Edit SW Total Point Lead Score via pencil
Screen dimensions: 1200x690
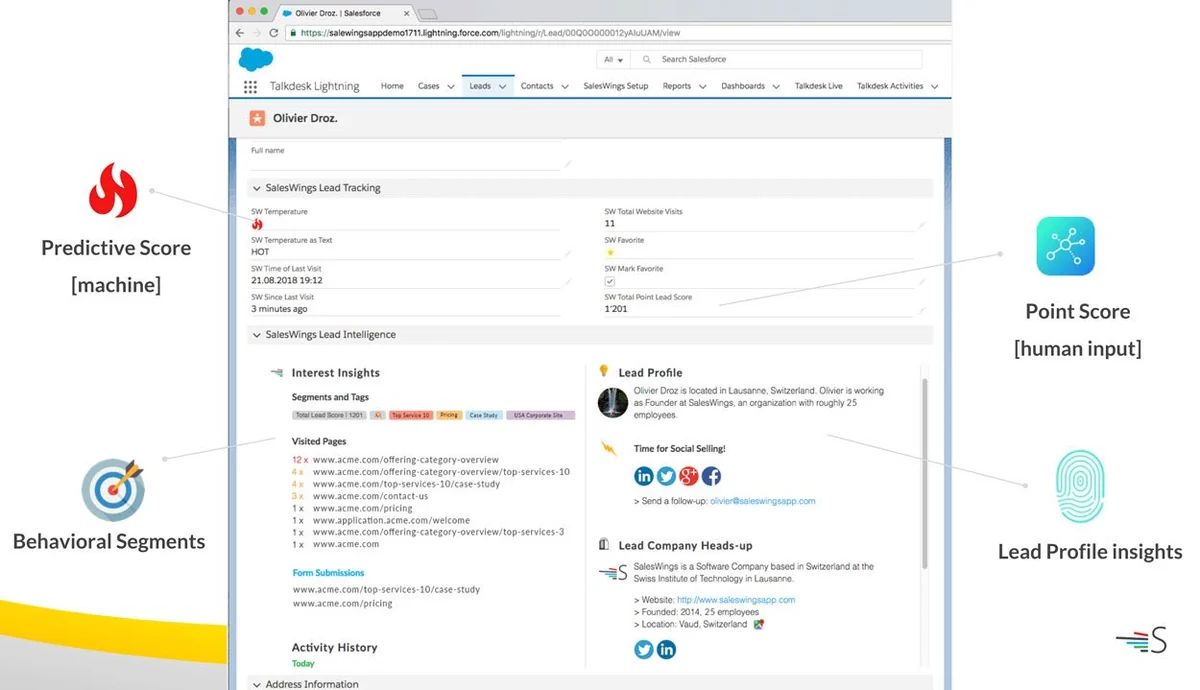tap(922, 310)
